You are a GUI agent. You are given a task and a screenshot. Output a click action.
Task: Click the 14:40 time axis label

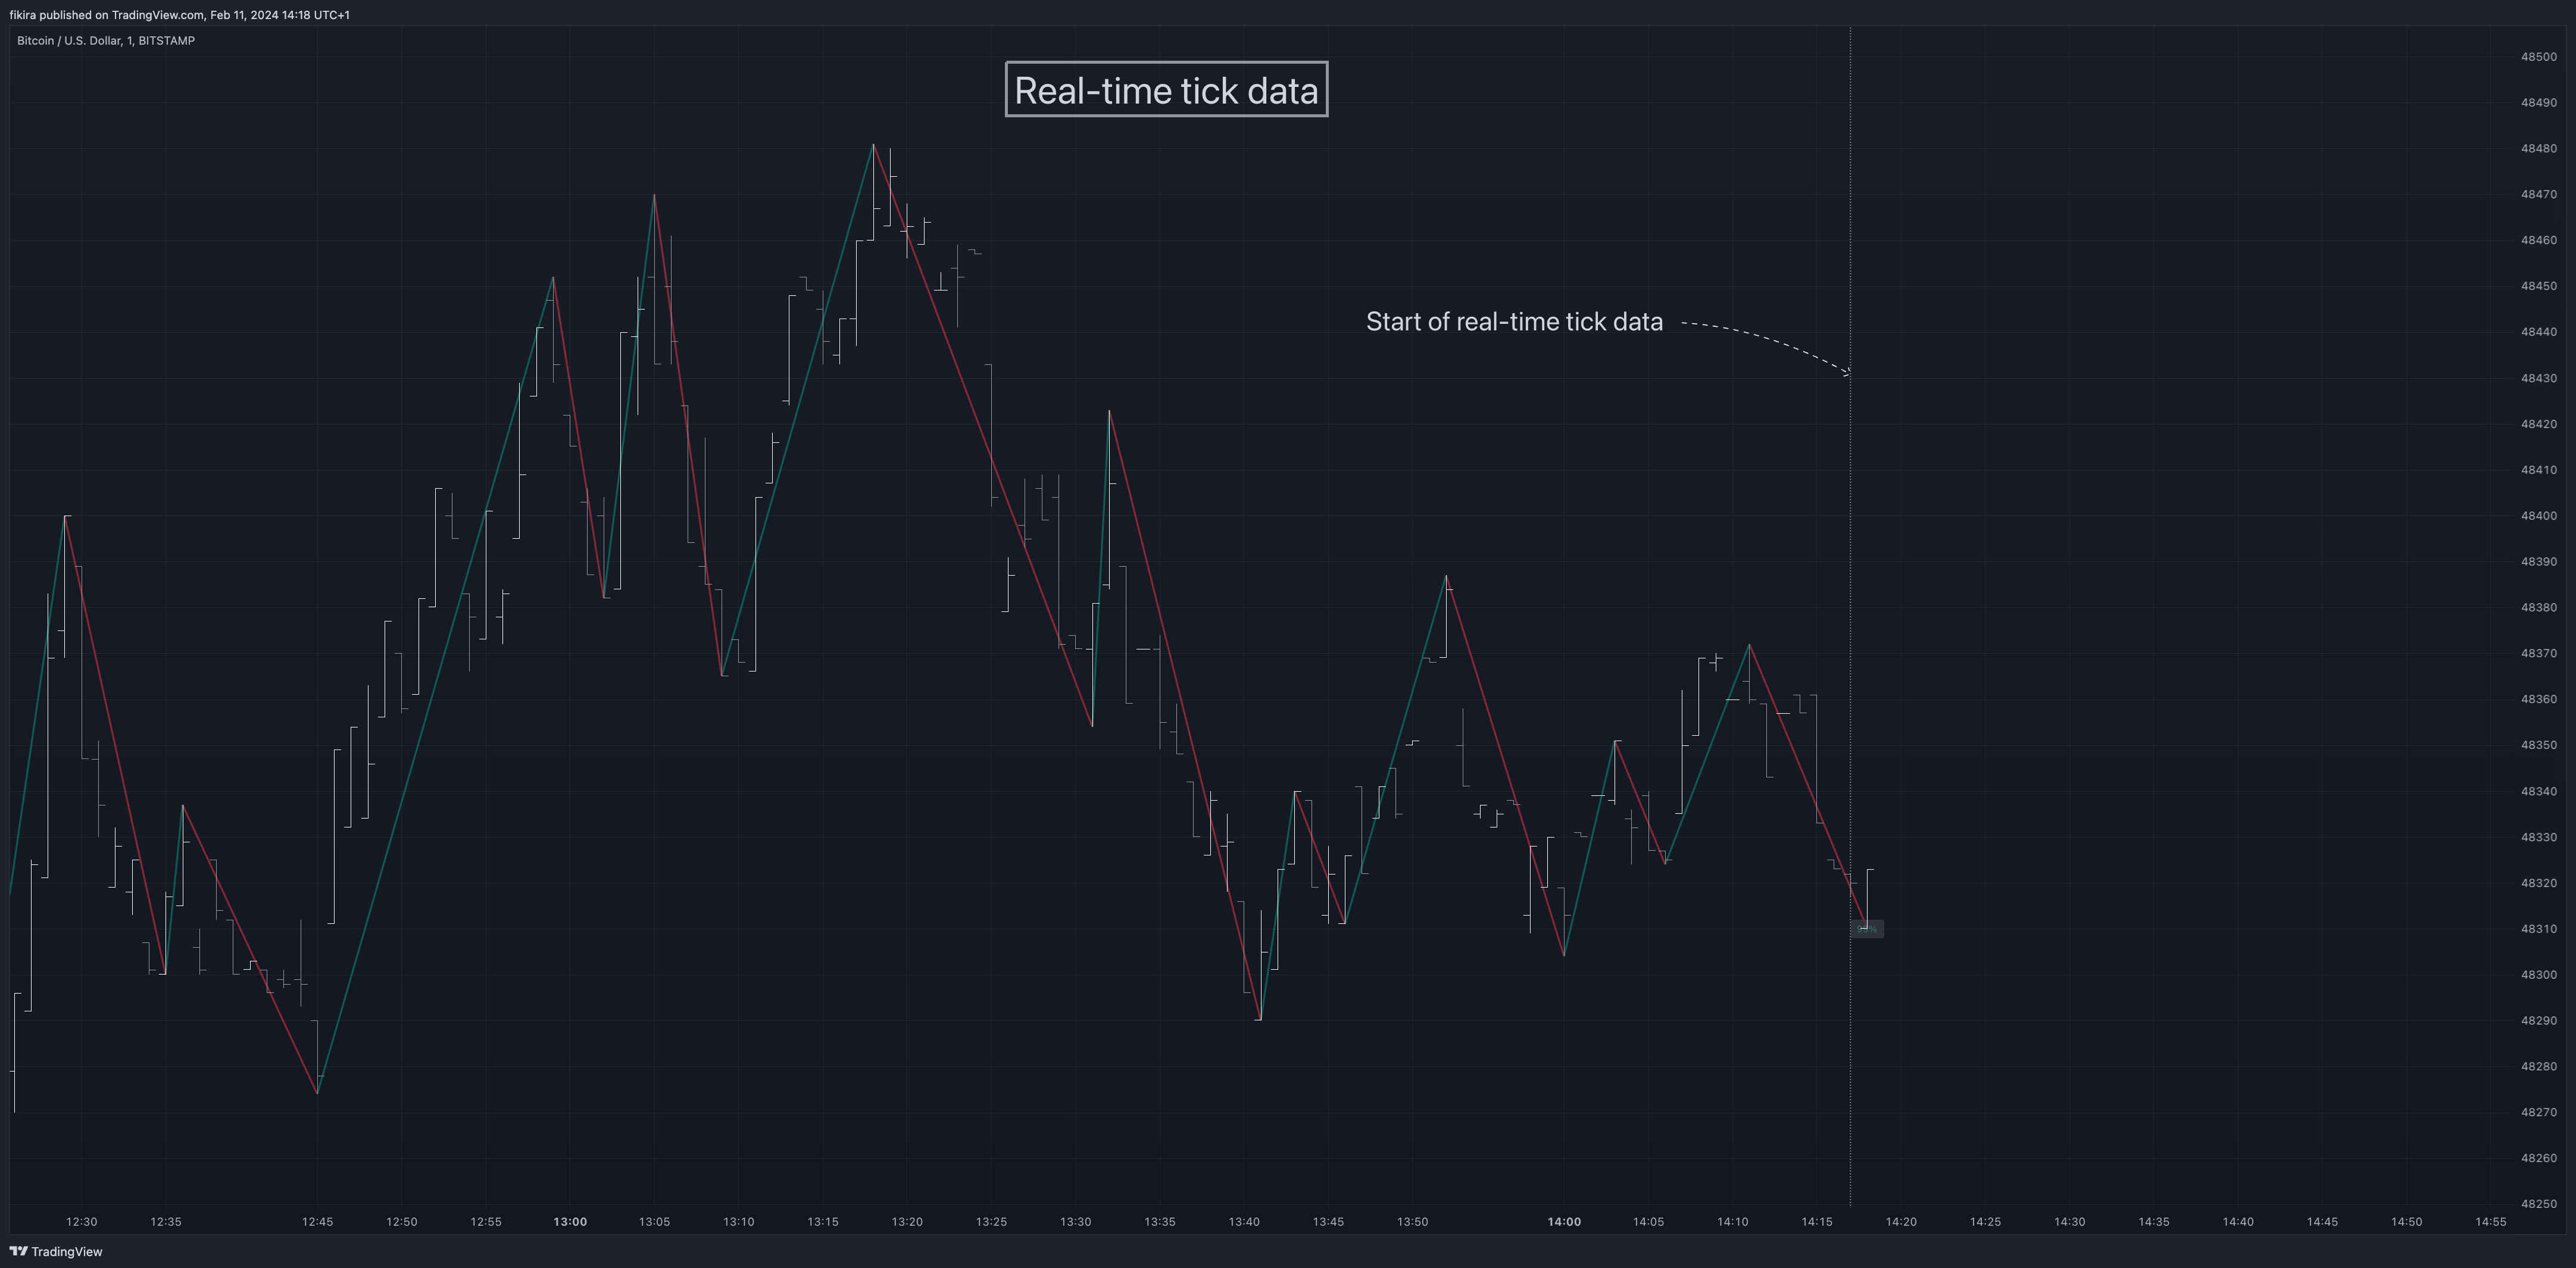coord(2238,1222)
